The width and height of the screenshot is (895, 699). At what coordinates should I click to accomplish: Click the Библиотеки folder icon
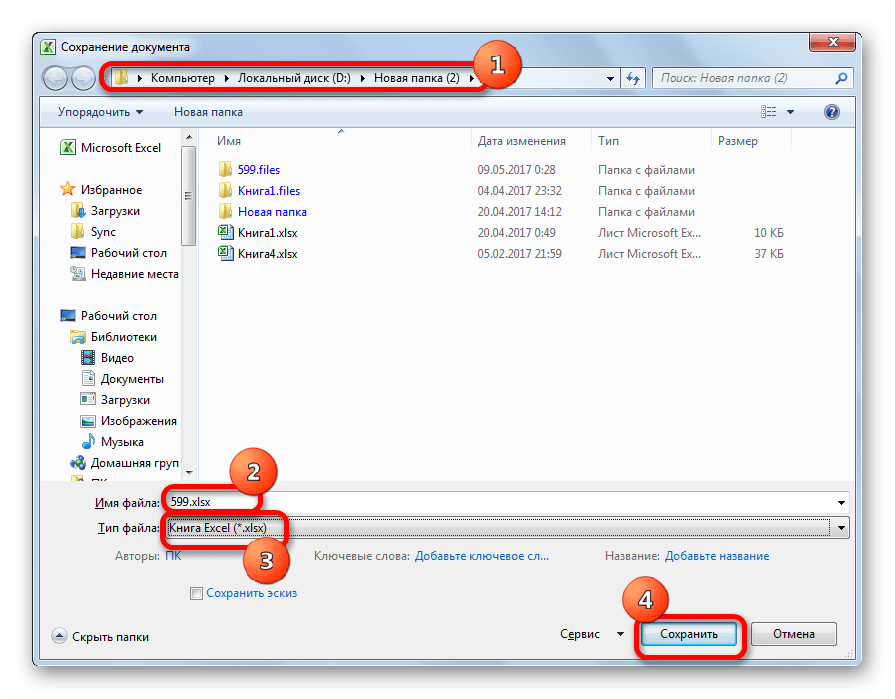tap(78, 337)
